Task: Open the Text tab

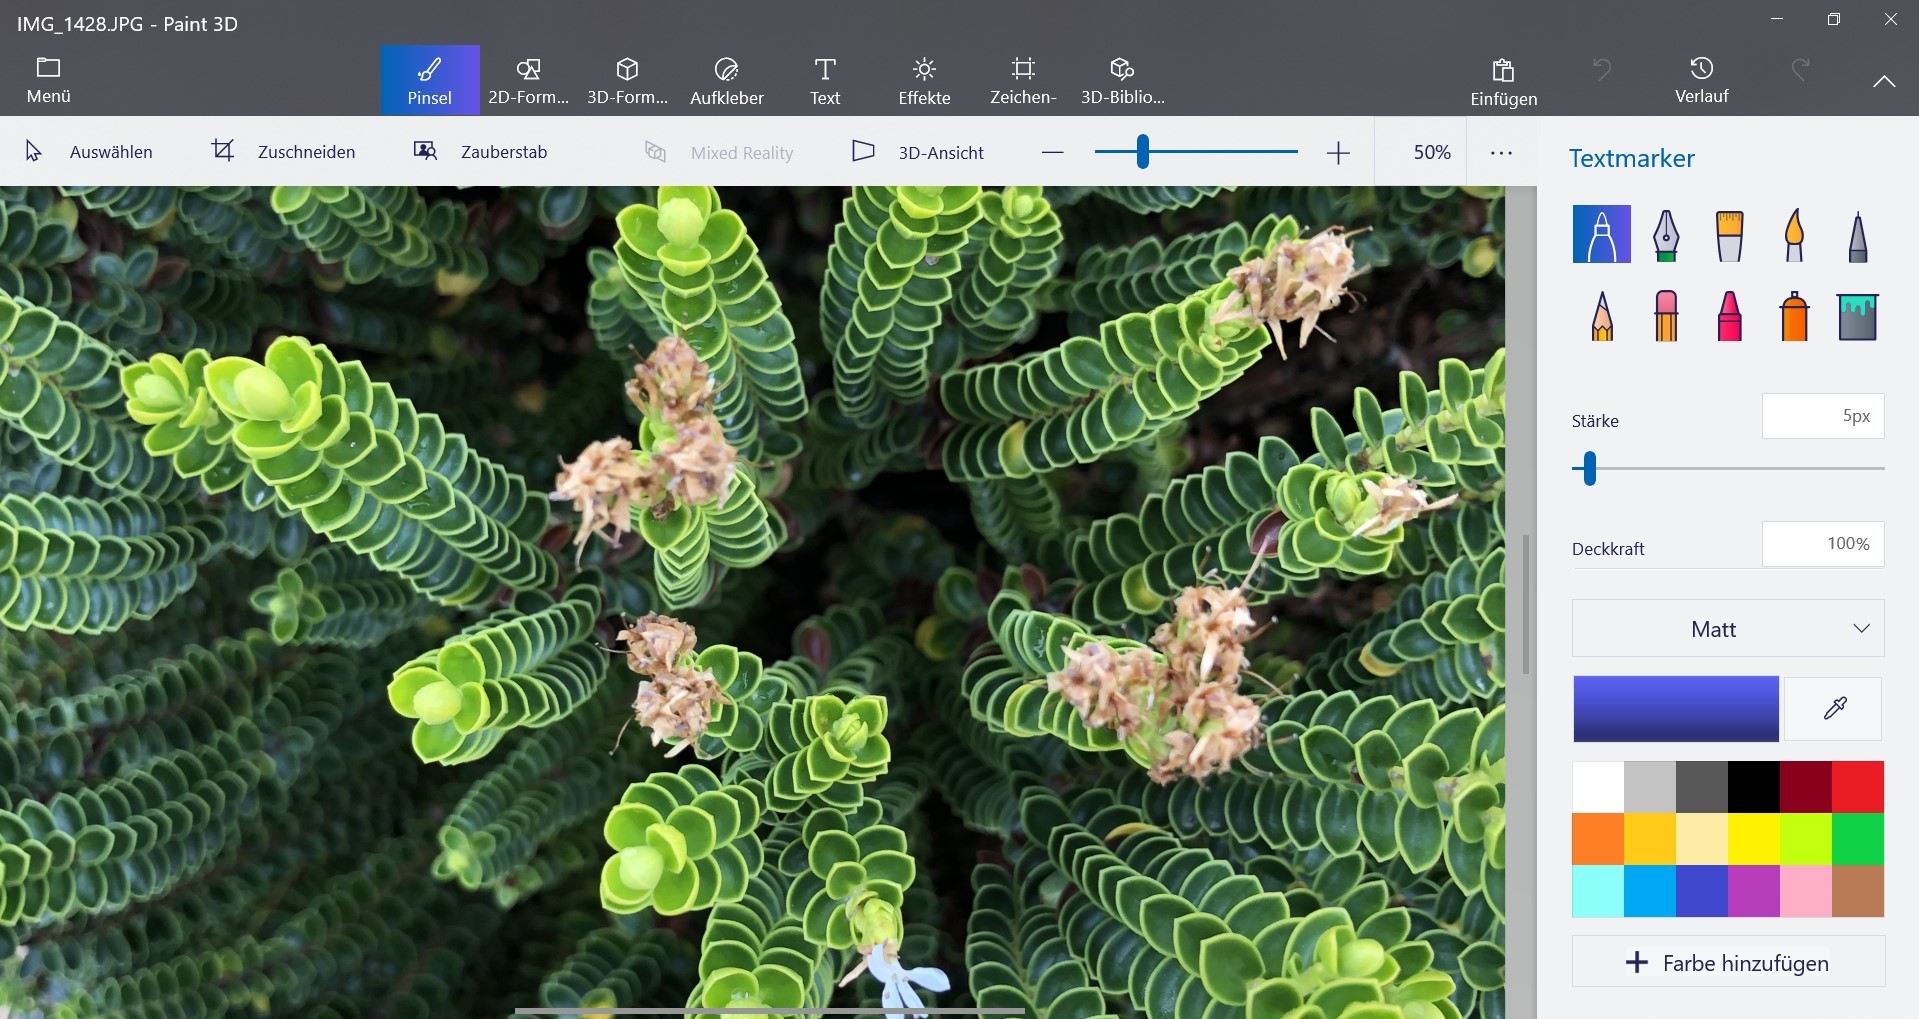Action: coord(825,80)
